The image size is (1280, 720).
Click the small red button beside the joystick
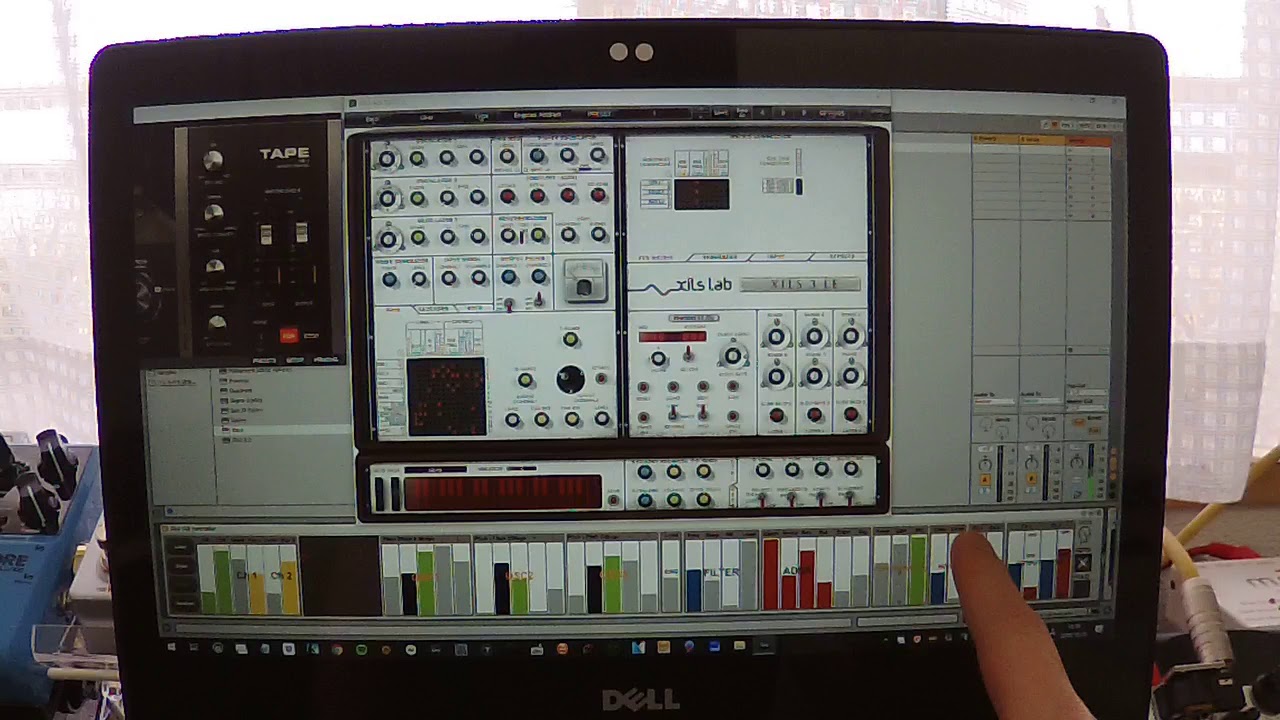coord(601,380)
